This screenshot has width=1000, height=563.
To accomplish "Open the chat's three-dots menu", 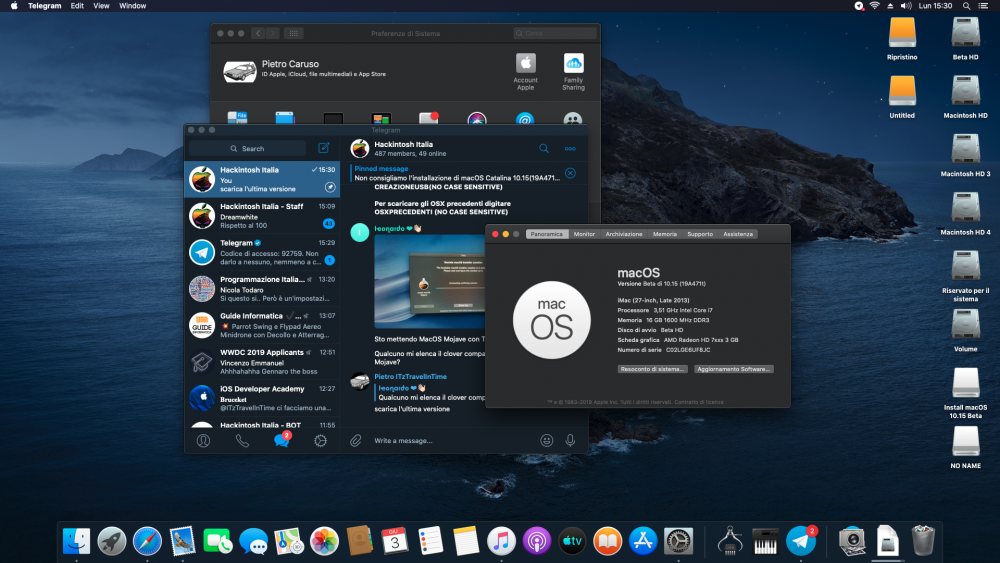I will point(570,149).
